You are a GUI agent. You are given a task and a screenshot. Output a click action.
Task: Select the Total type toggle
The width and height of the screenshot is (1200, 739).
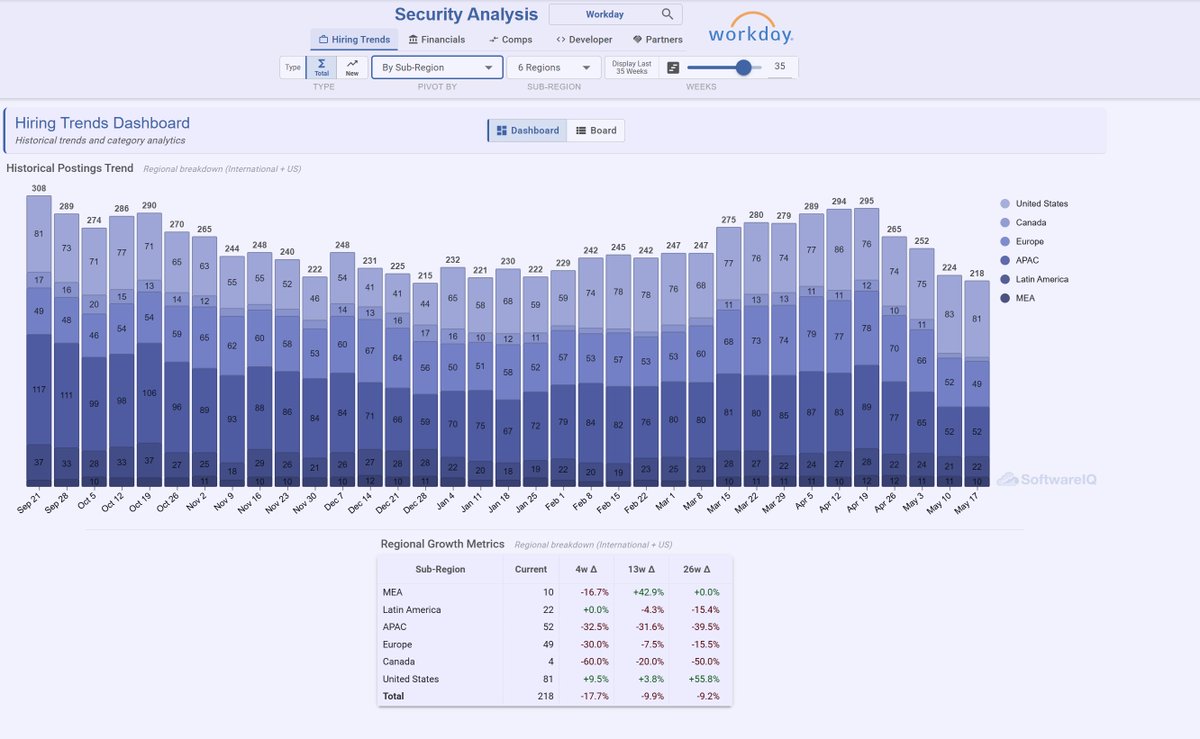321,67
